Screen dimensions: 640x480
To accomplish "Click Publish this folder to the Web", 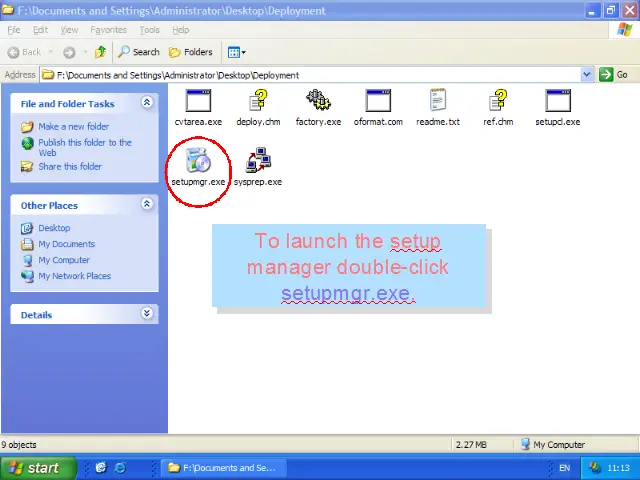I will point(85,147).
